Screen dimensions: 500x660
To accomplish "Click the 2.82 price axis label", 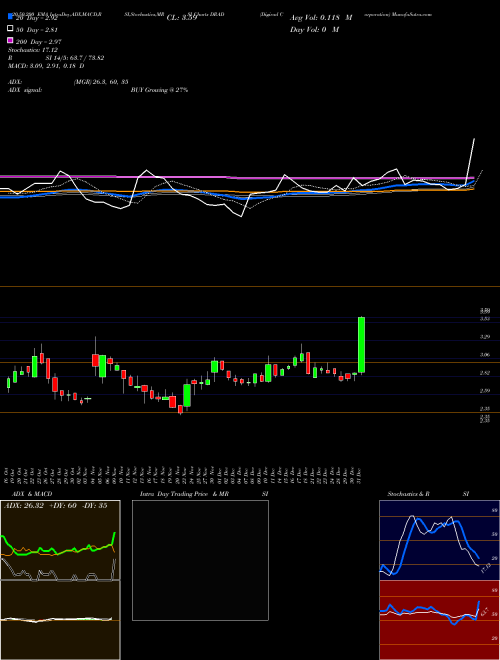I will tap(485, 373).
